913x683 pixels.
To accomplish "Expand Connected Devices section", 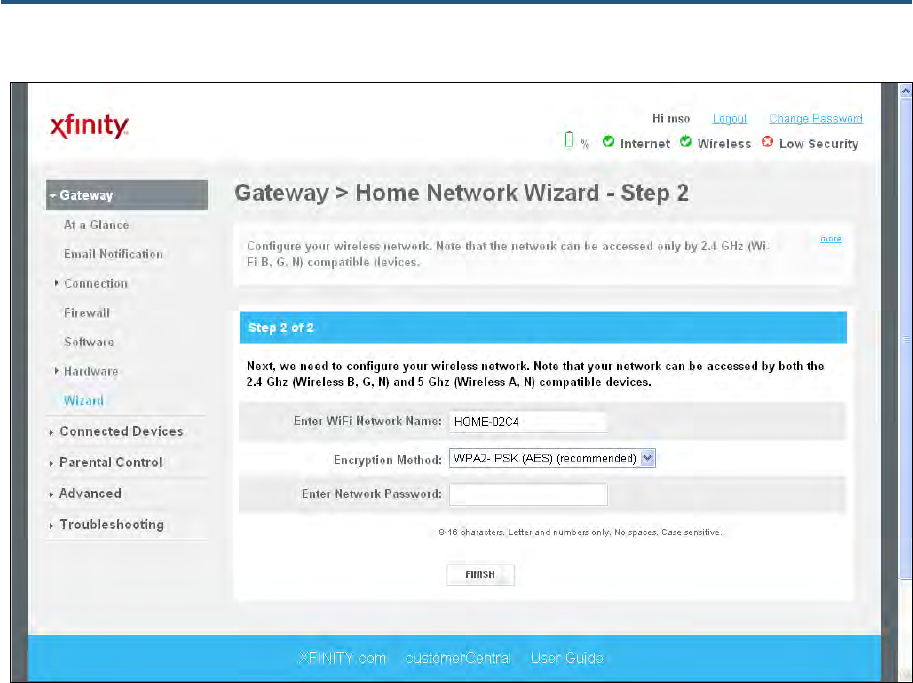I will [121, 431].
